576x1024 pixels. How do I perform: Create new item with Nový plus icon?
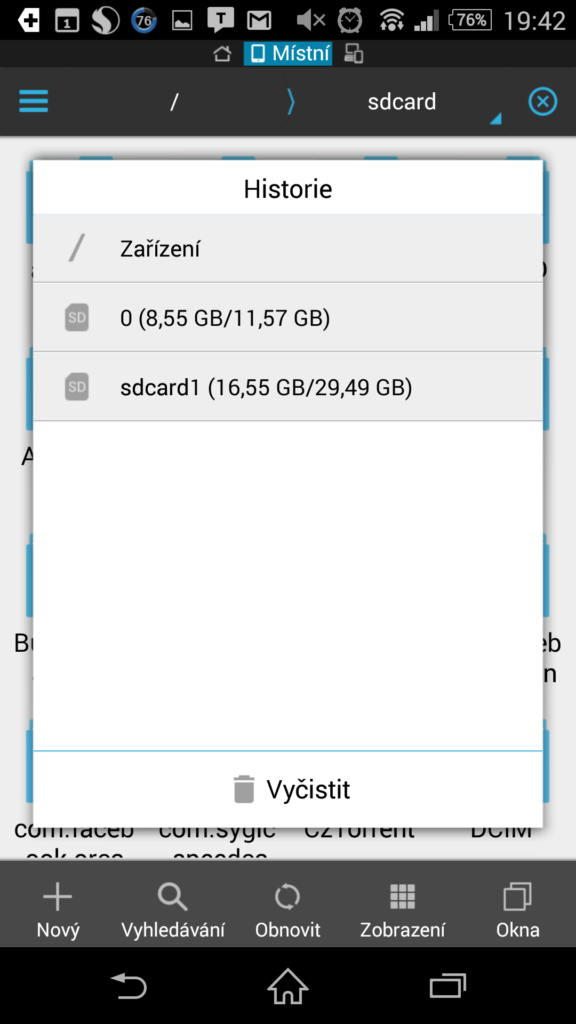click(57, 910)
